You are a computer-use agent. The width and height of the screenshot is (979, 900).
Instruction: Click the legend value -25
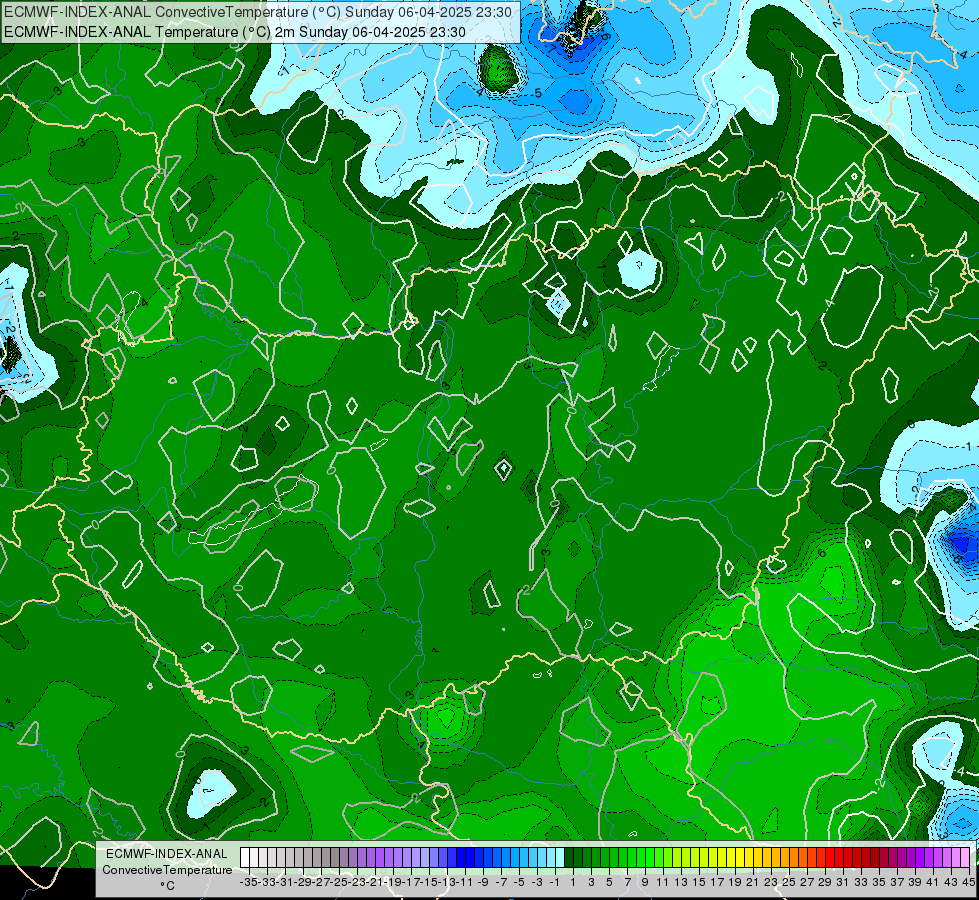tap(339, 882)
